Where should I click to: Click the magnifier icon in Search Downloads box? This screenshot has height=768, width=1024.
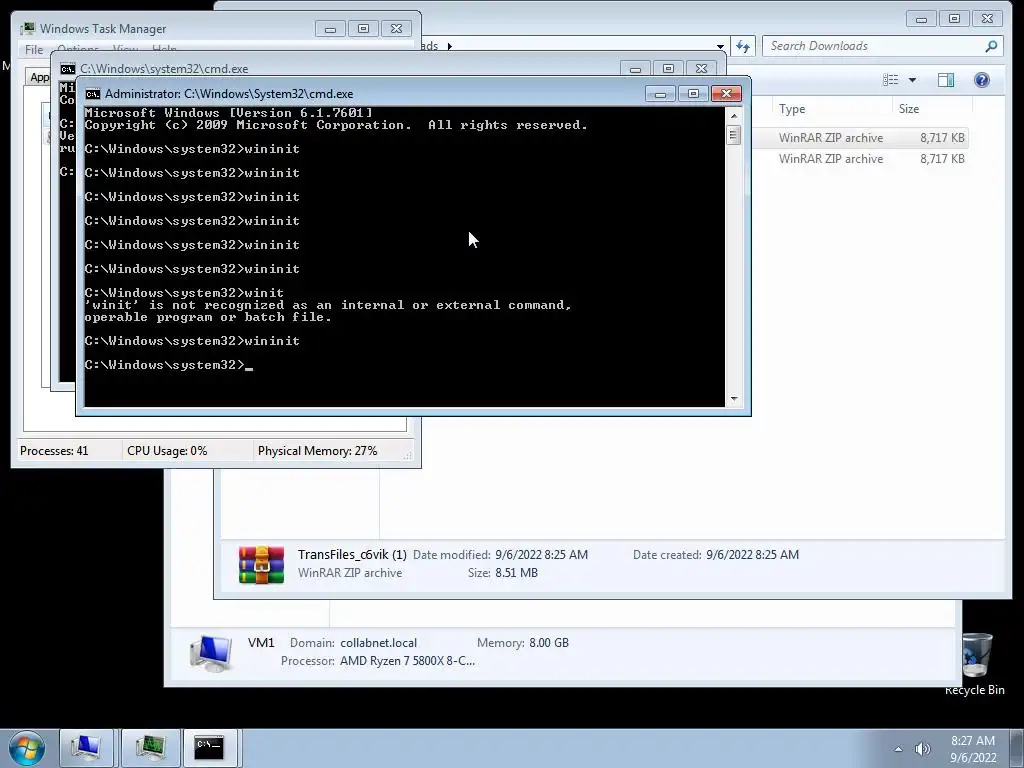click(x=991, y=46)
